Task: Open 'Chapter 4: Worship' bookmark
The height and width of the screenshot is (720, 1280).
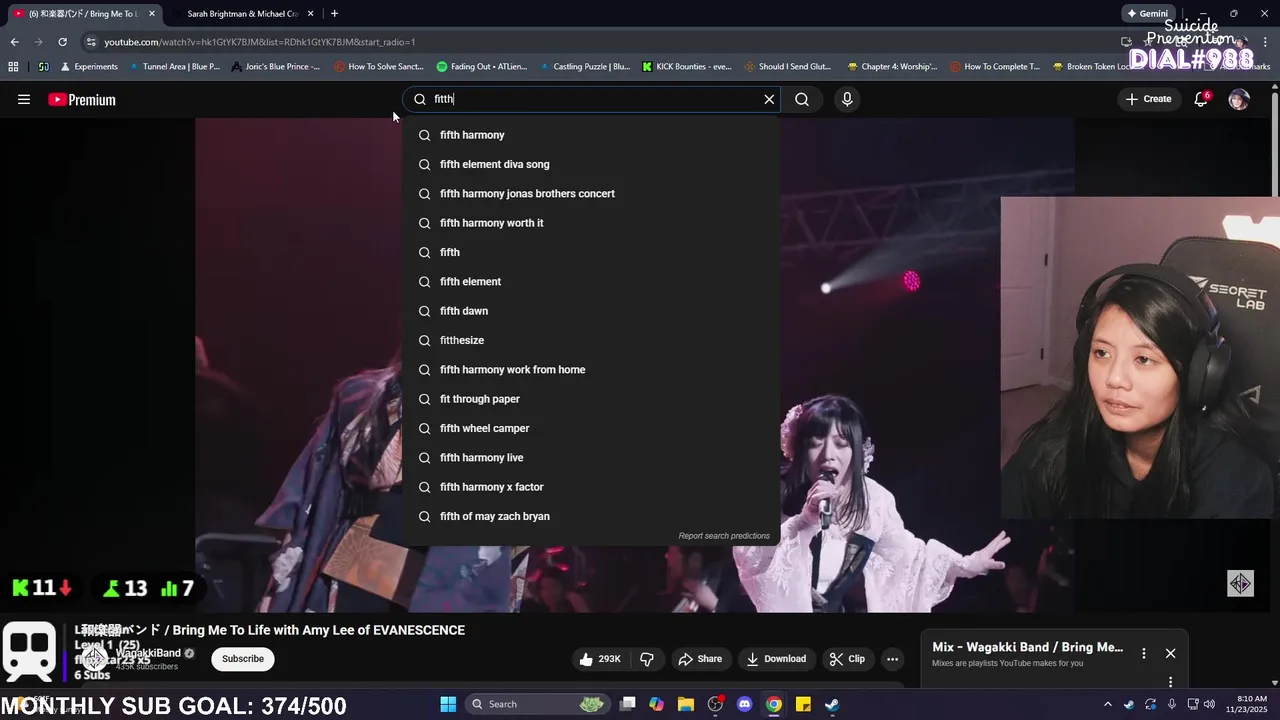Action: point(891,67)
